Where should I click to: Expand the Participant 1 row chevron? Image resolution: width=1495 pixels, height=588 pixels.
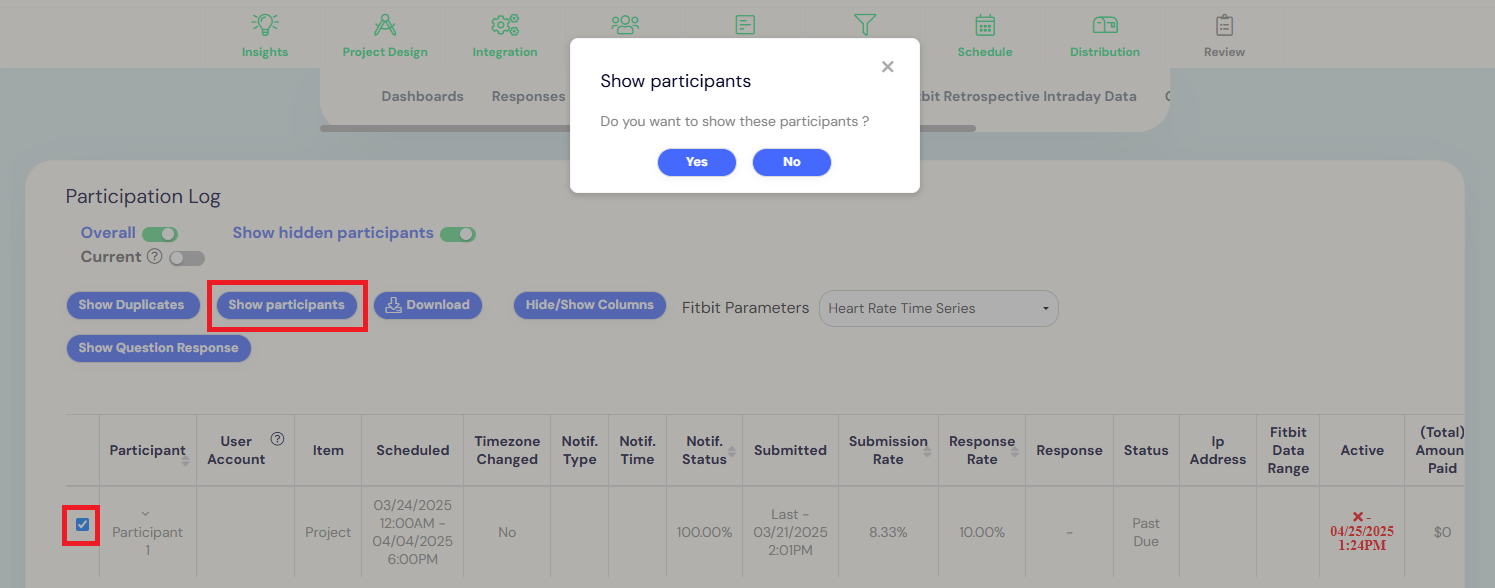(147, 514)
